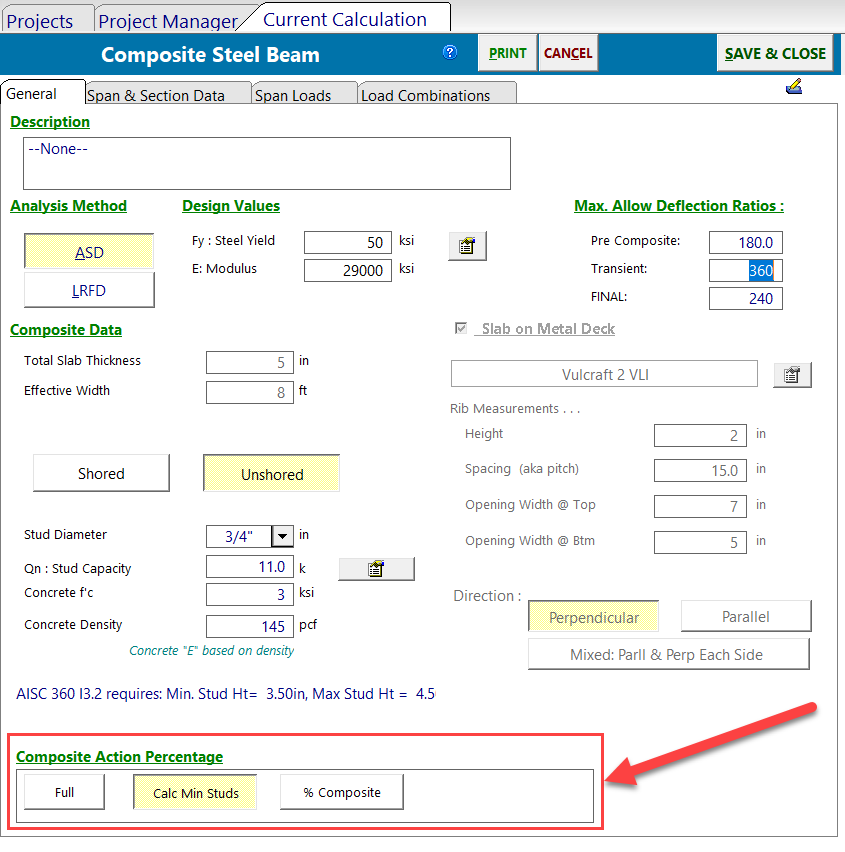Toggle the Slab on Metal Deck checkbox
This screenshot has height=852, width=845.
[x=461, y=329]
